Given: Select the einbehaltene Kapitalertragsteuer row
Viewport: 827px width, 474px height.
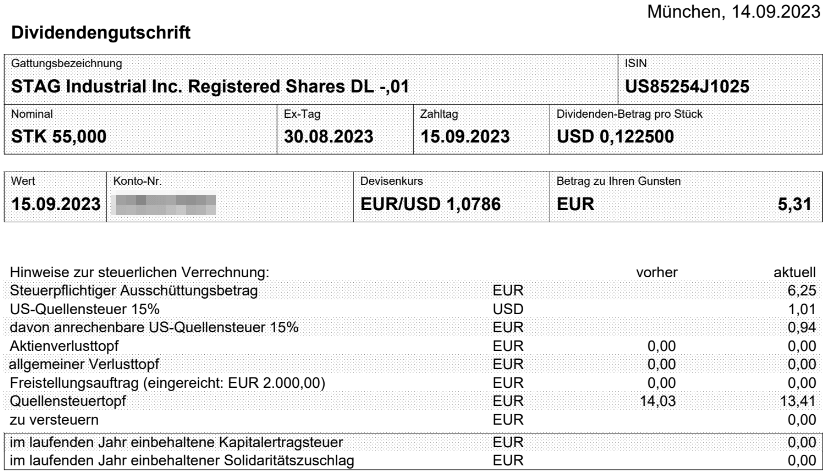Looking at the screenshot, I should coord(413,442).
